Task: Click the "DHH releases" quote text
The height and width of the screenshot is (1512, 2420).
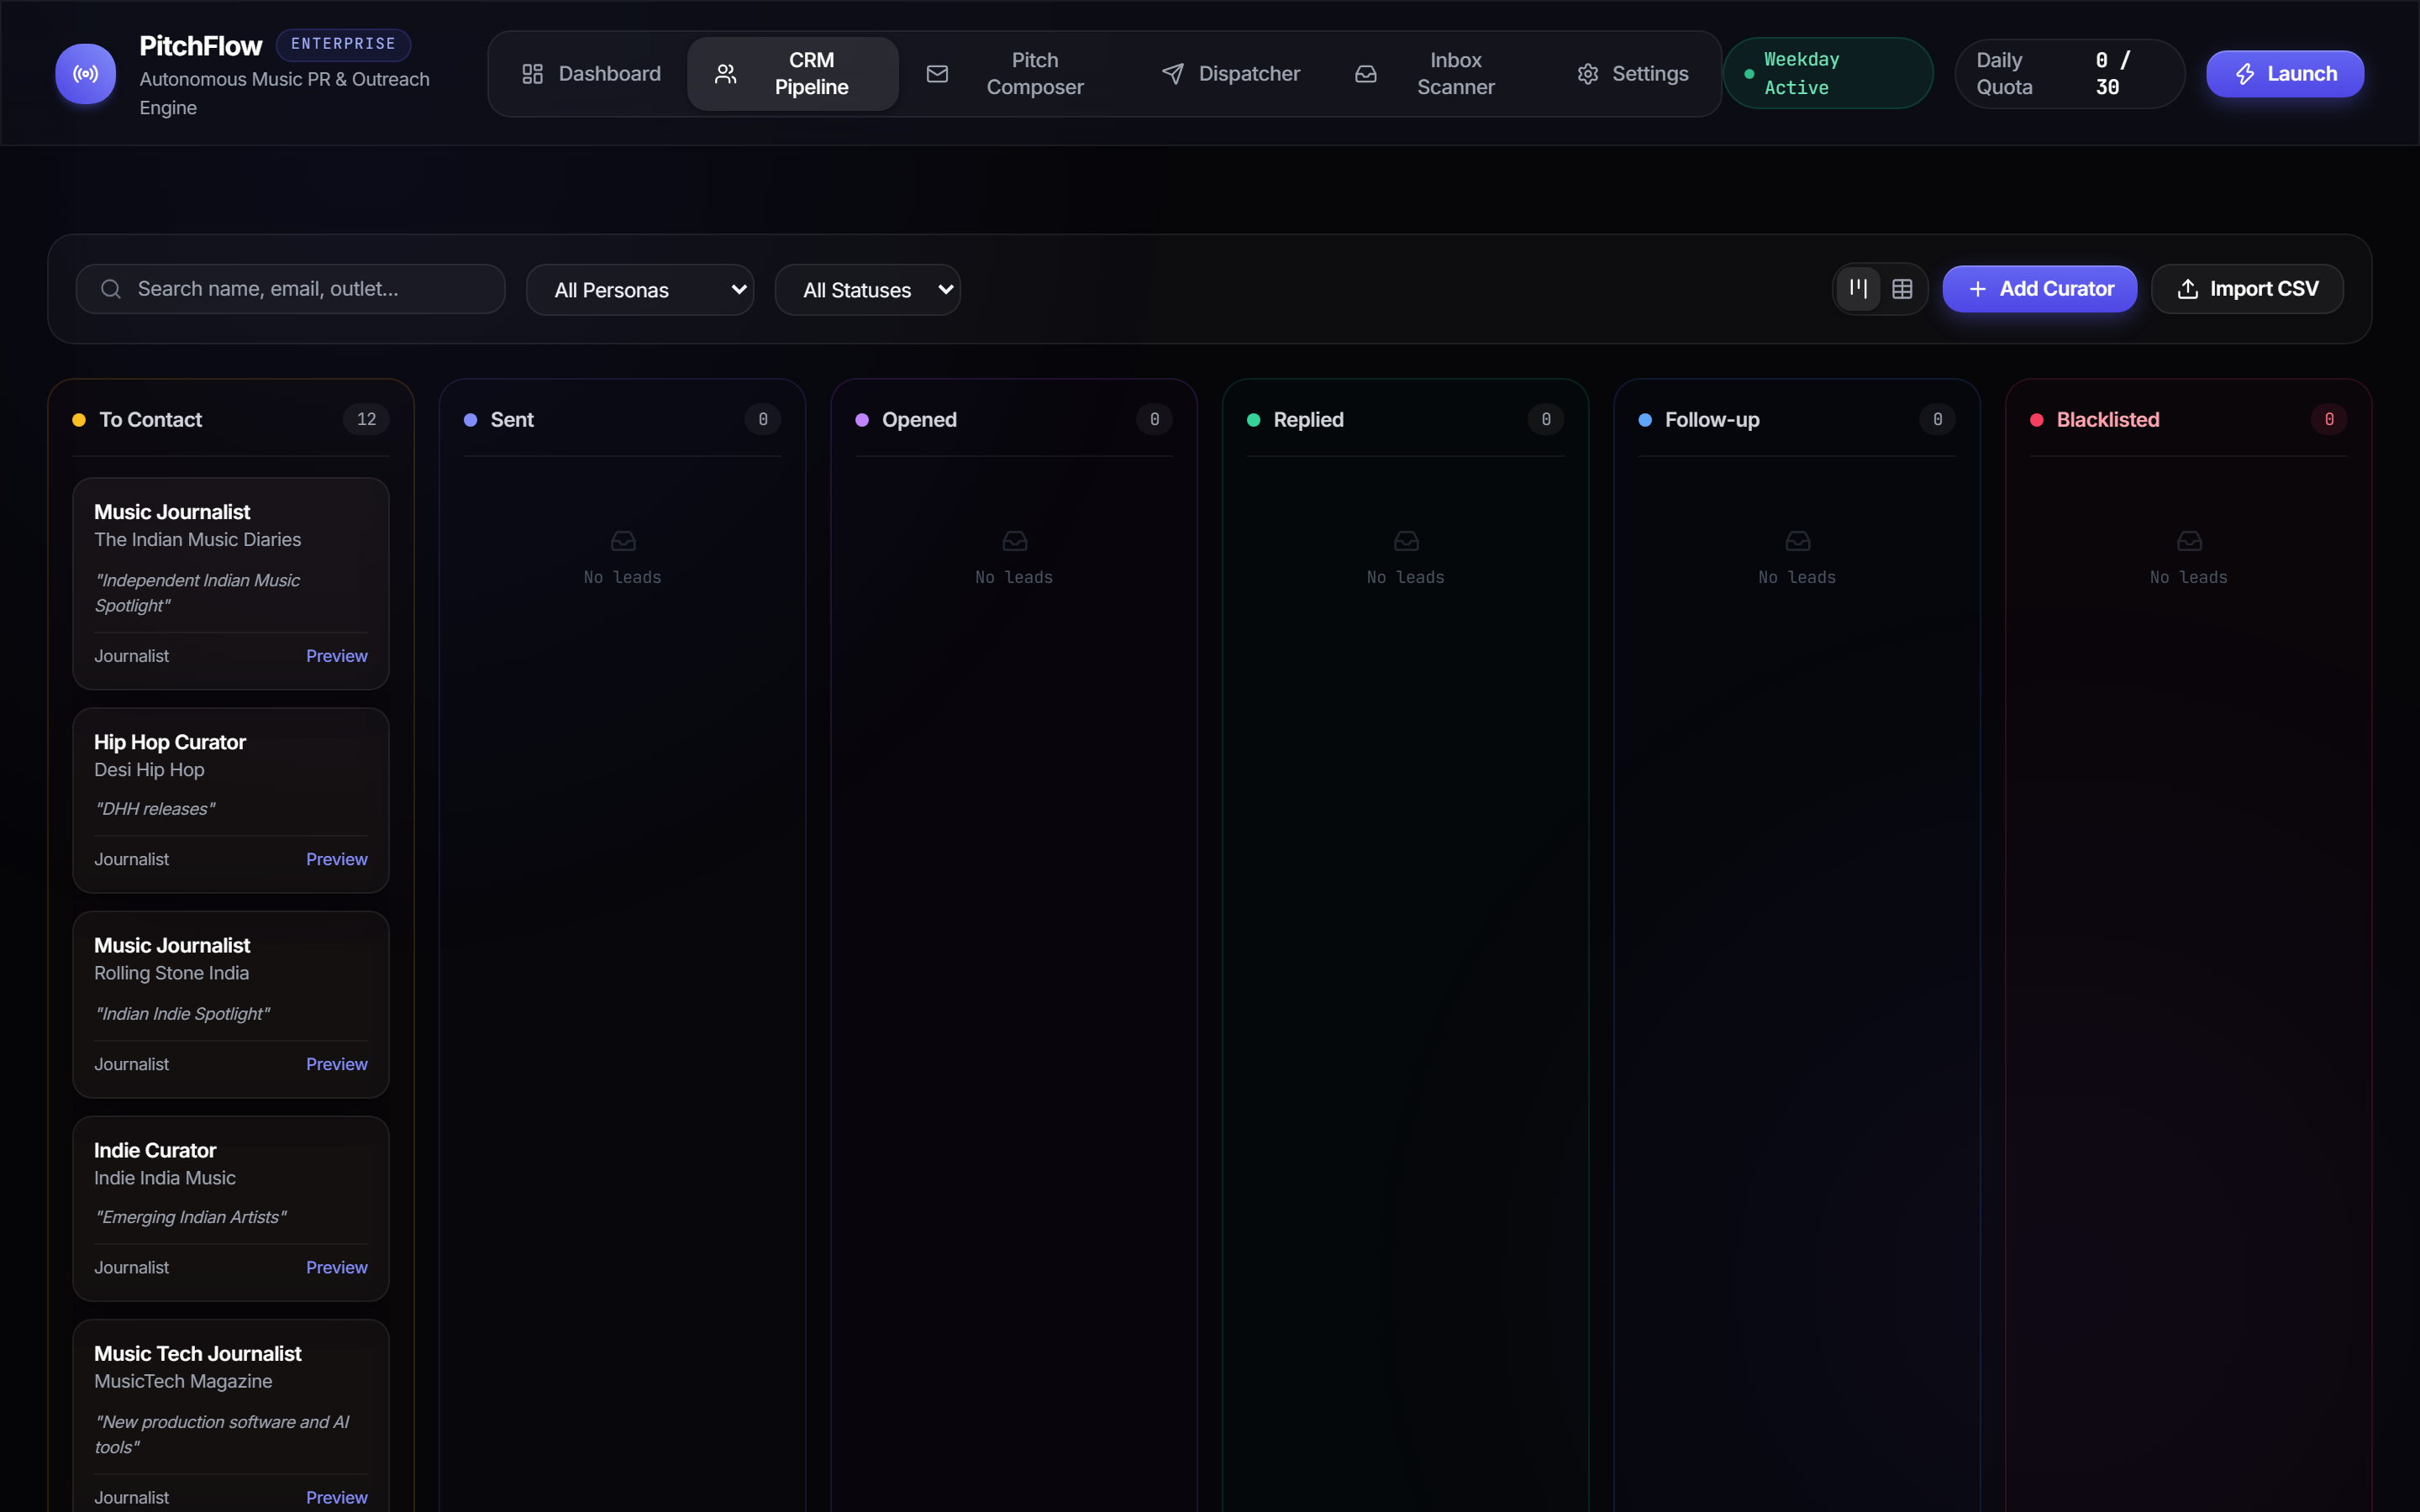Action: tap(155, 809)
